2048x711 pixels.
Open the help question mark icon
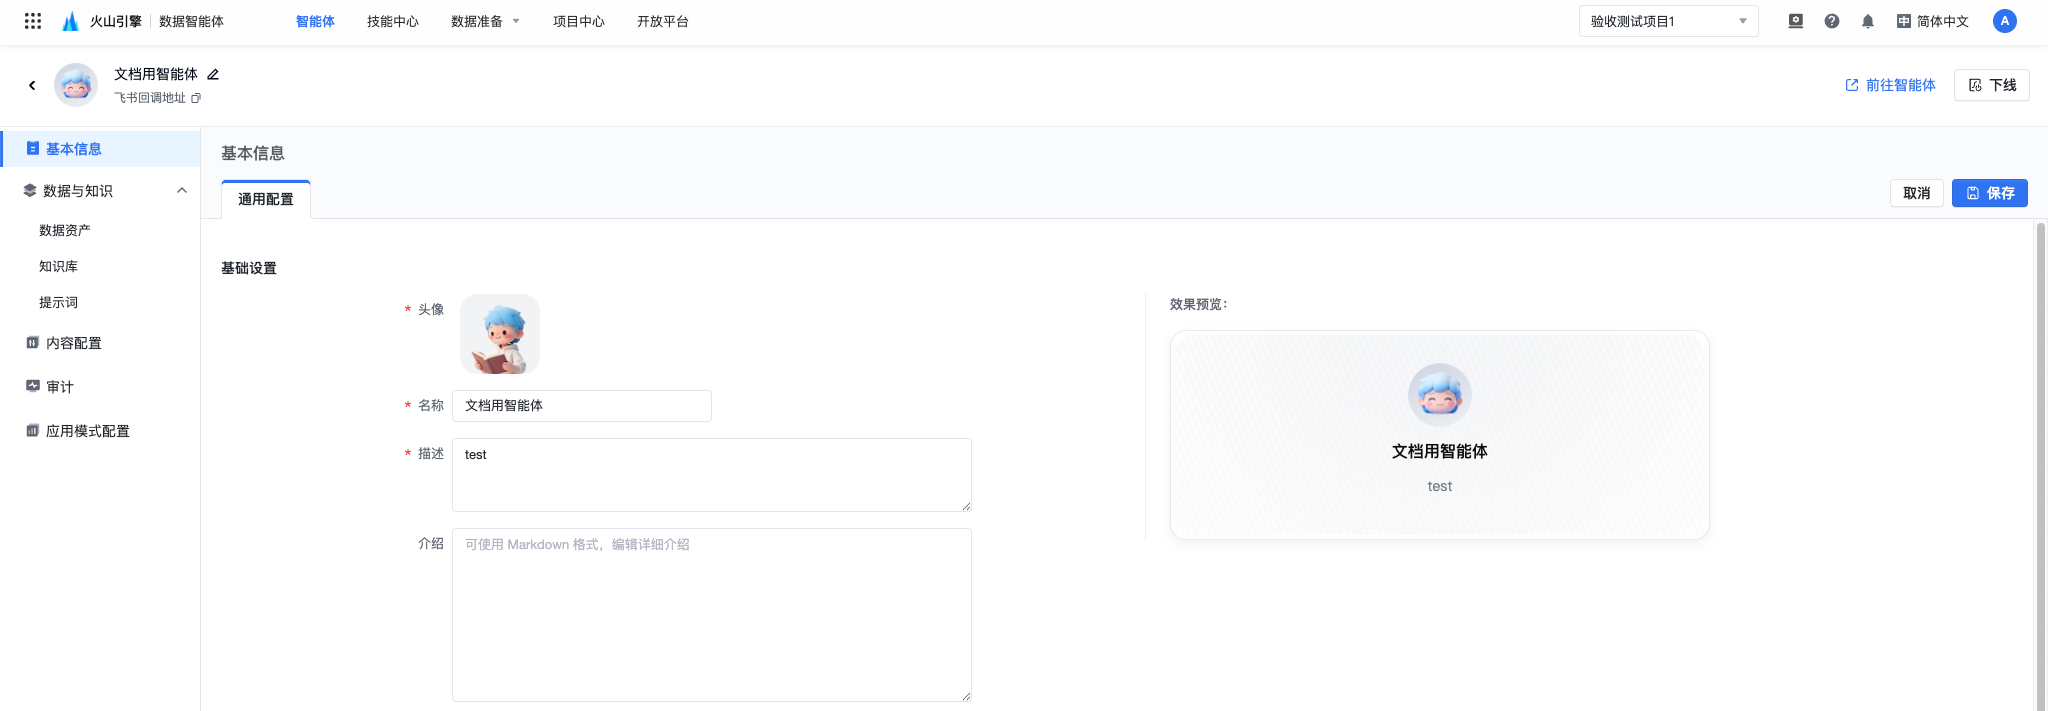coord(1832,21)
